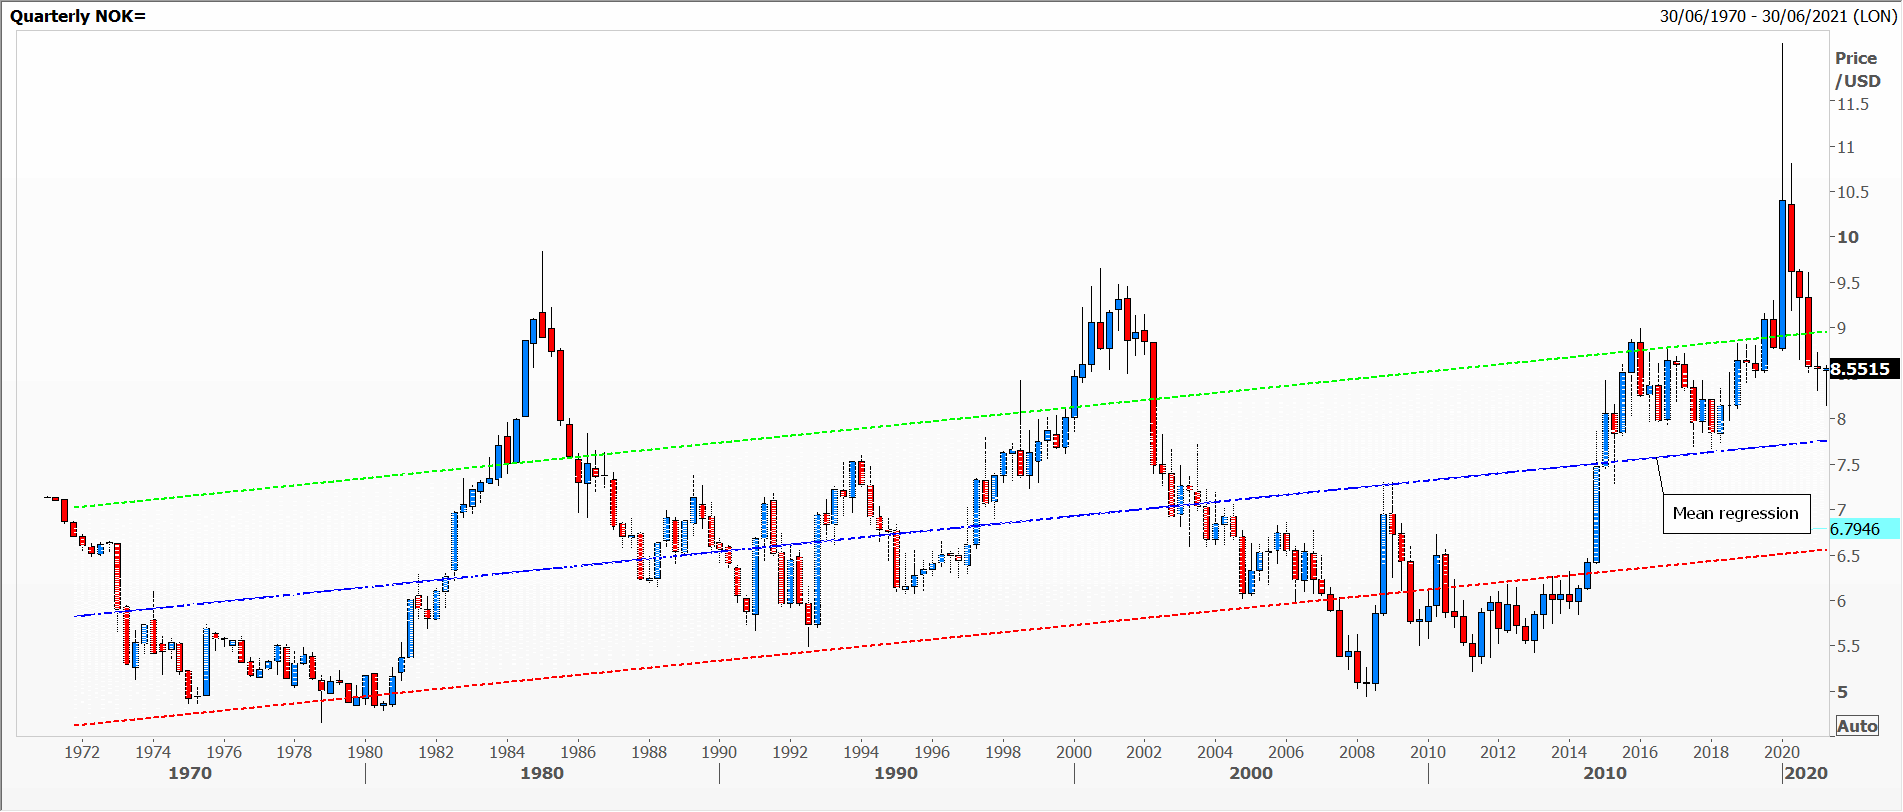Click the 2010 year label in upper axis row

[1428, 752]
